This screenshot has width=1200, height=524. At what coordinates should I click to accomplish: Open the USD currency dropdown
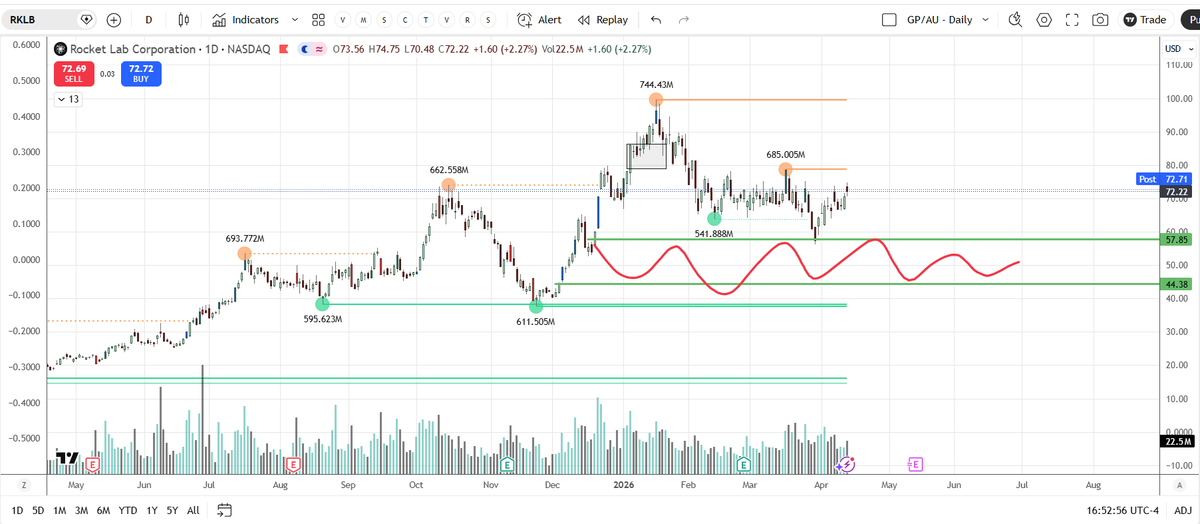[x=1177, y=48]
